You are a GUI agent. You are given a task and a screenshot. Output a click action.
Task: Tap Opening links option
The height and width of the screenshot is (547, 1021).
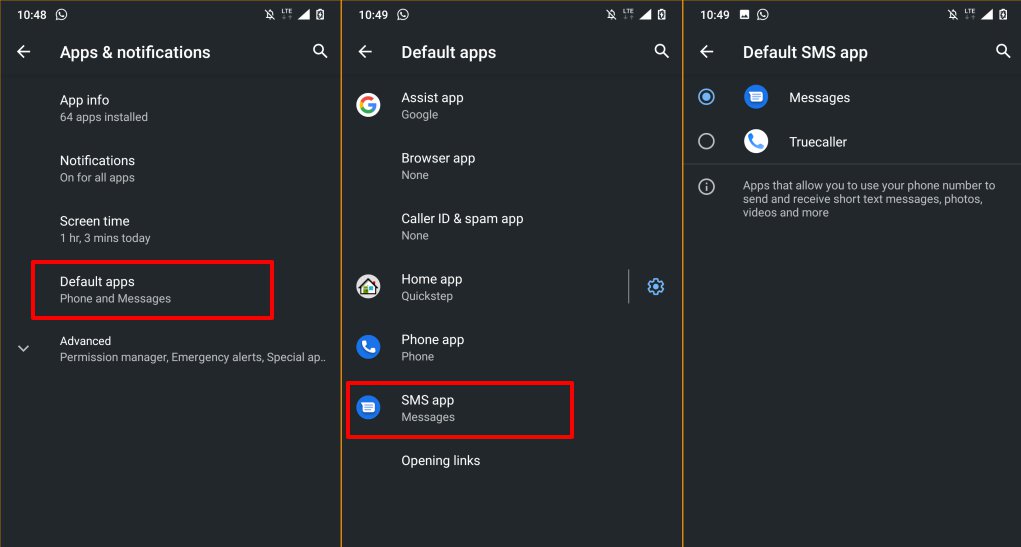pos(440,461)
